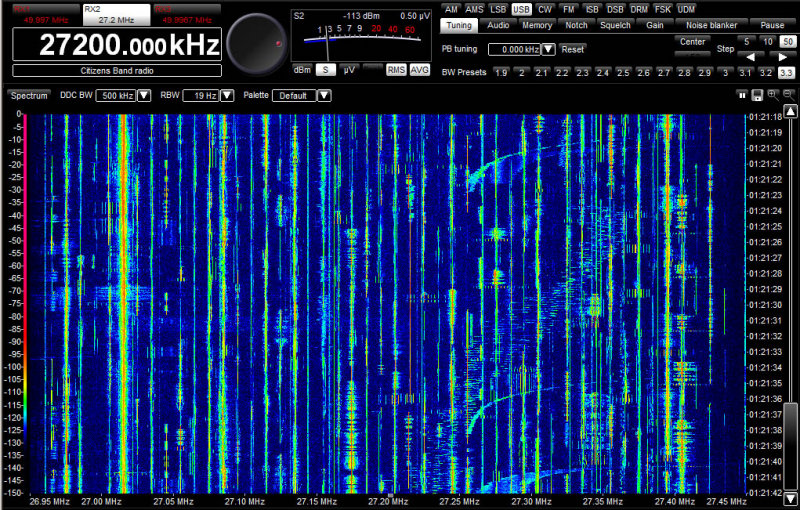
Task: Switch to the Squelch tab
Action: click(x=615, y=25)
